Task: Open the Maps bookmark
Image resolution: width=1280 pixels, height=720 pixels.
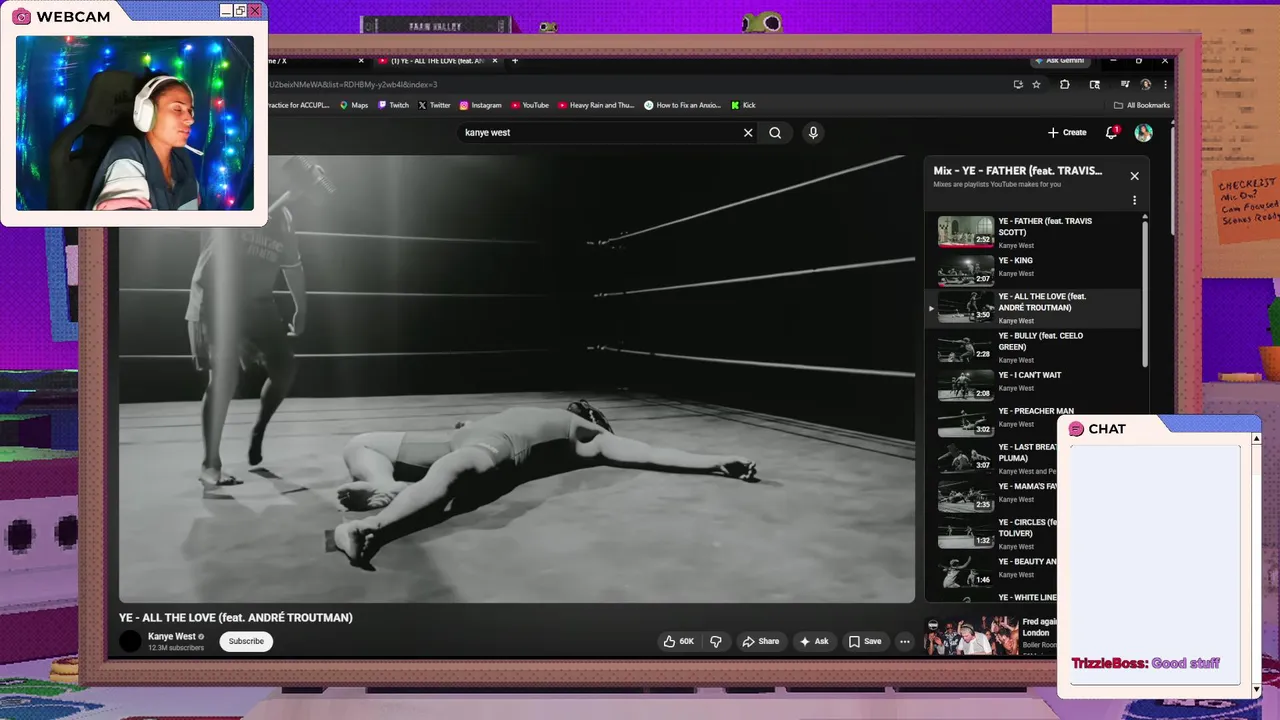Action: 354,105
